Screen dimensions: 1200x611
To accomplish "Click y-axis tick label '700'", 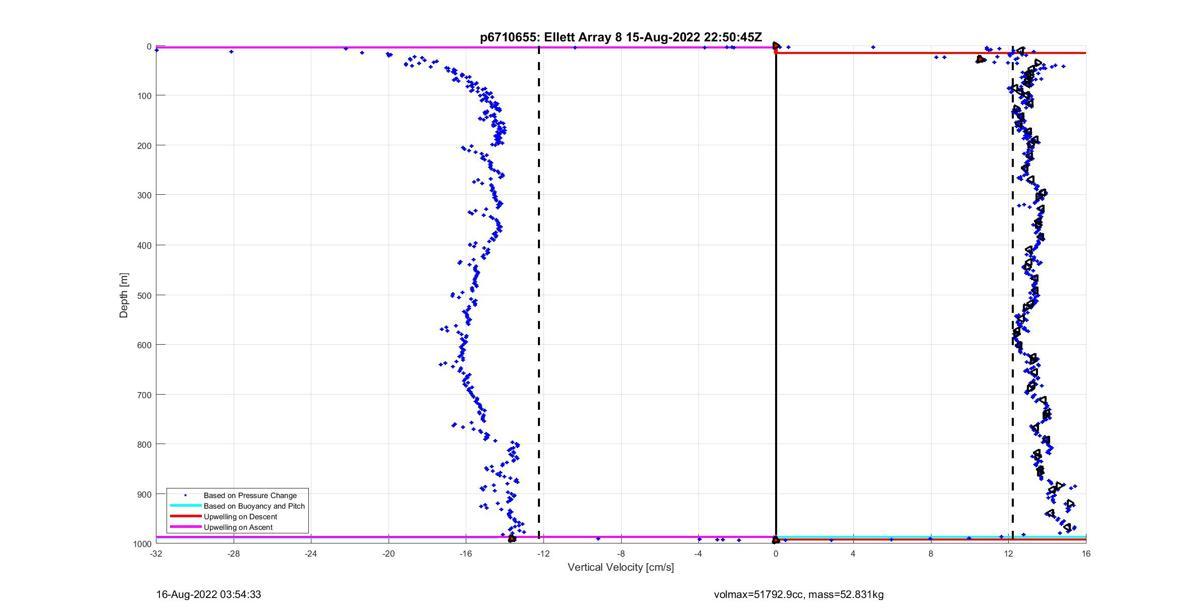I will coord(143,395).
